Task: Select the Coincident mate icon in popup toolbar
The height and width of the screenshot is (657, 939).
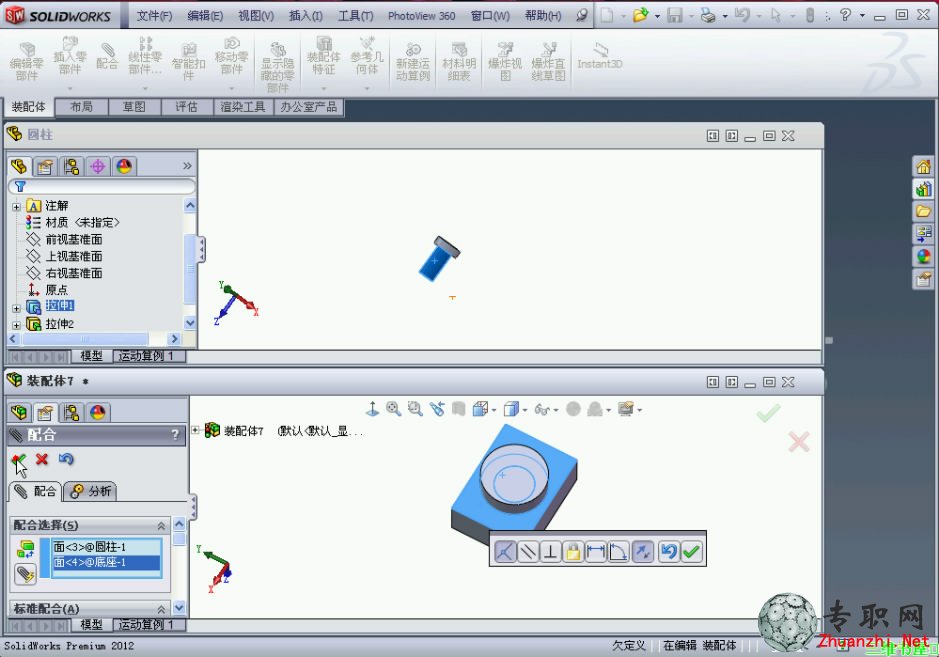Action: [x=505, y=551]
